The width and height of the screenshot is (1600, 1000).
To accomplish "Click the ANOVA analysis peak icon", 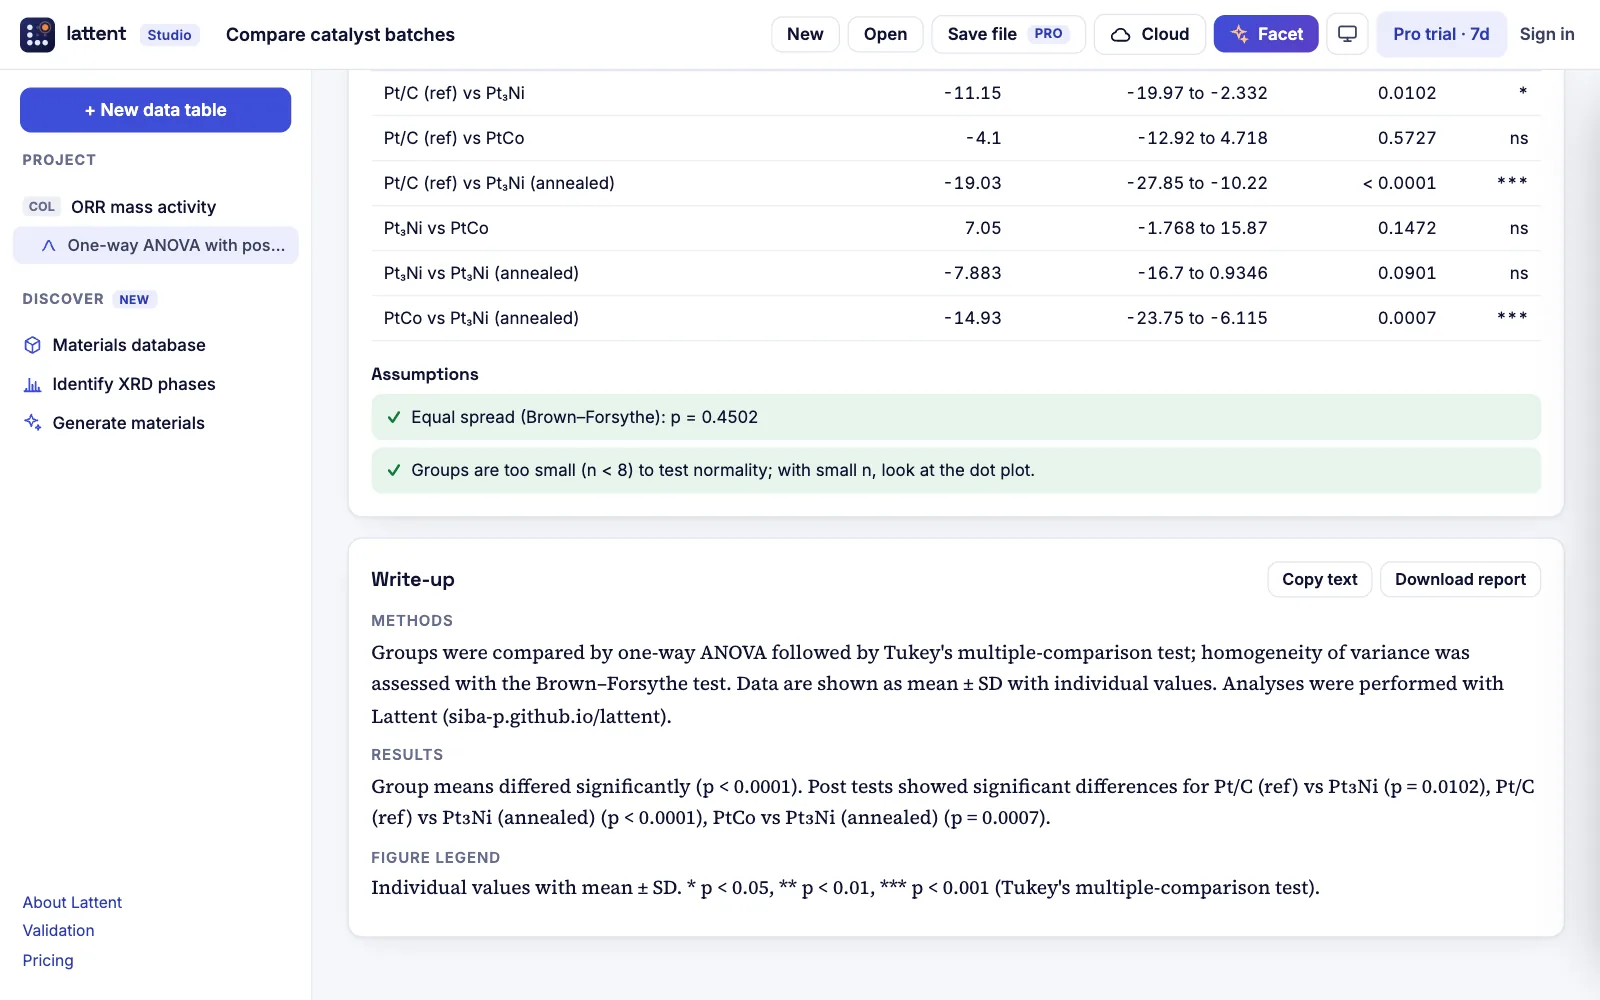I will coord(48,245).
